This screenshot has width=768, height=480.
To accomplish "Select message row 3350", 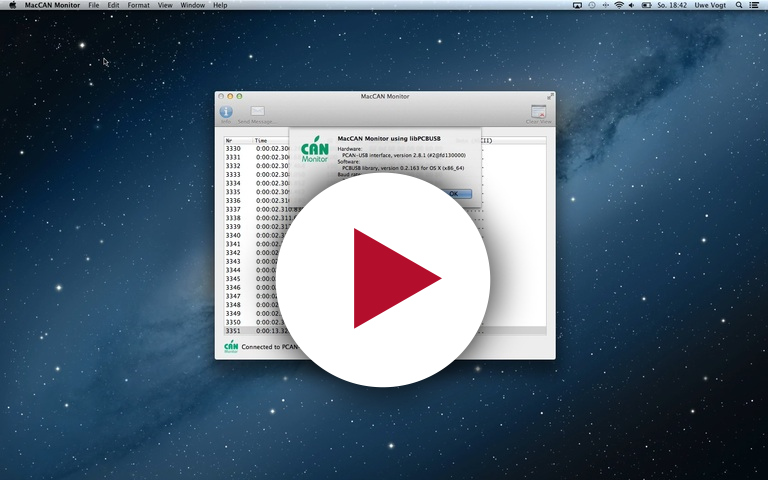I will tap(385, 322).
